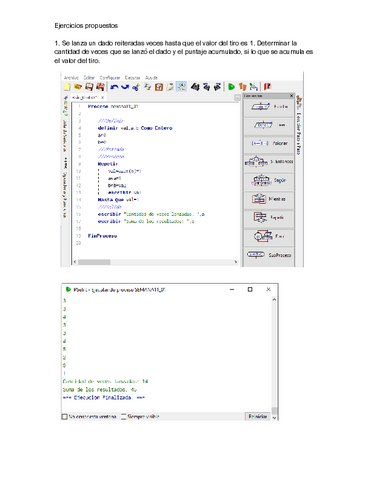Click the Paste clipboard icon
Image resolution: width=371 pixels, height=480 pixels.
(159, 87)
